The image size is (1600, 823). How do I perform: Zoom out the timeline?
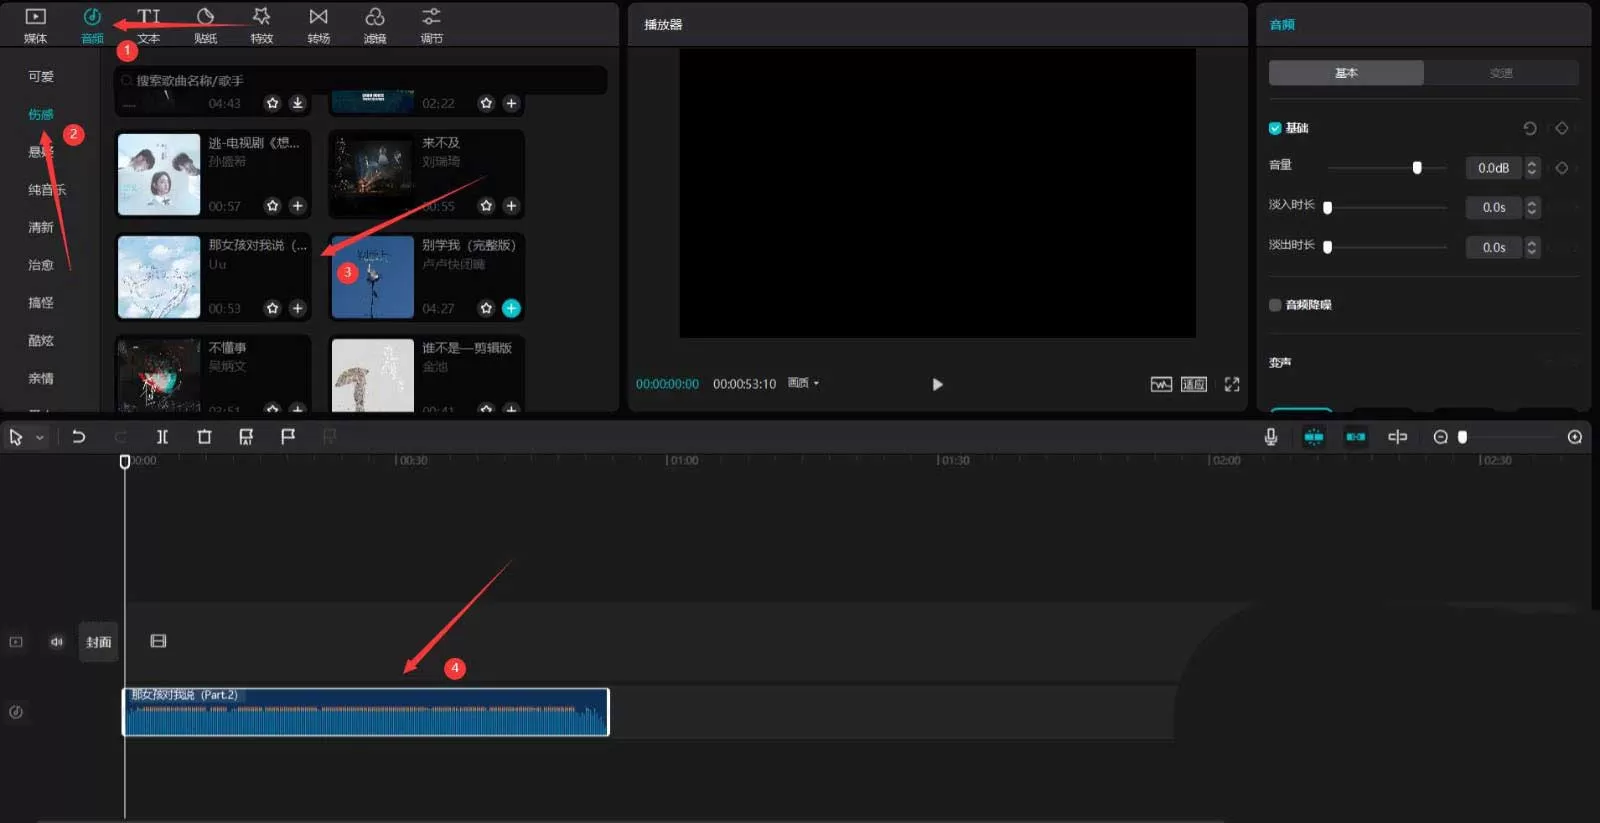click(x=1440, y=437)
